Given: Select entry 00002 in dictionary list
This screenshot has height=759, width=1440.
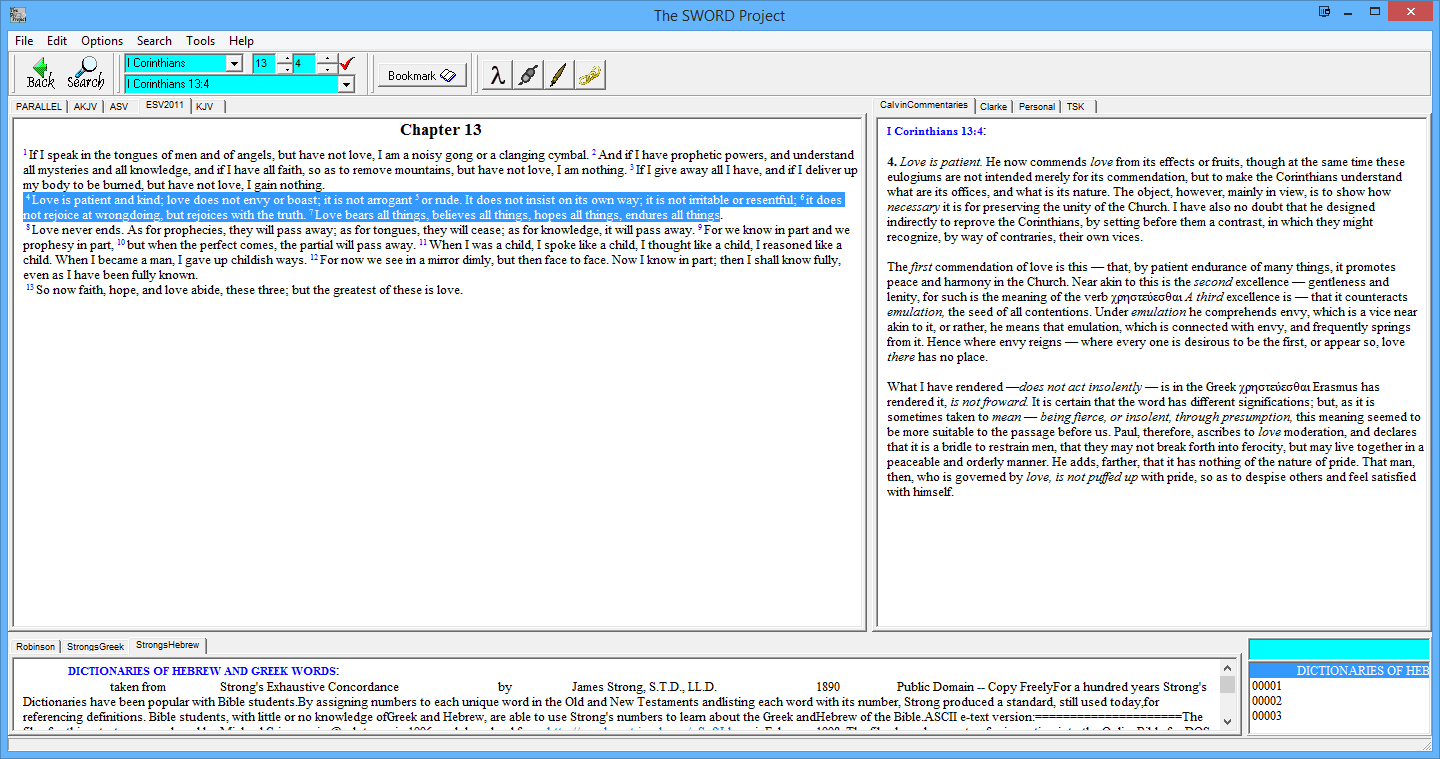Looking at the screenshot, I should (x=1266, y=701).
